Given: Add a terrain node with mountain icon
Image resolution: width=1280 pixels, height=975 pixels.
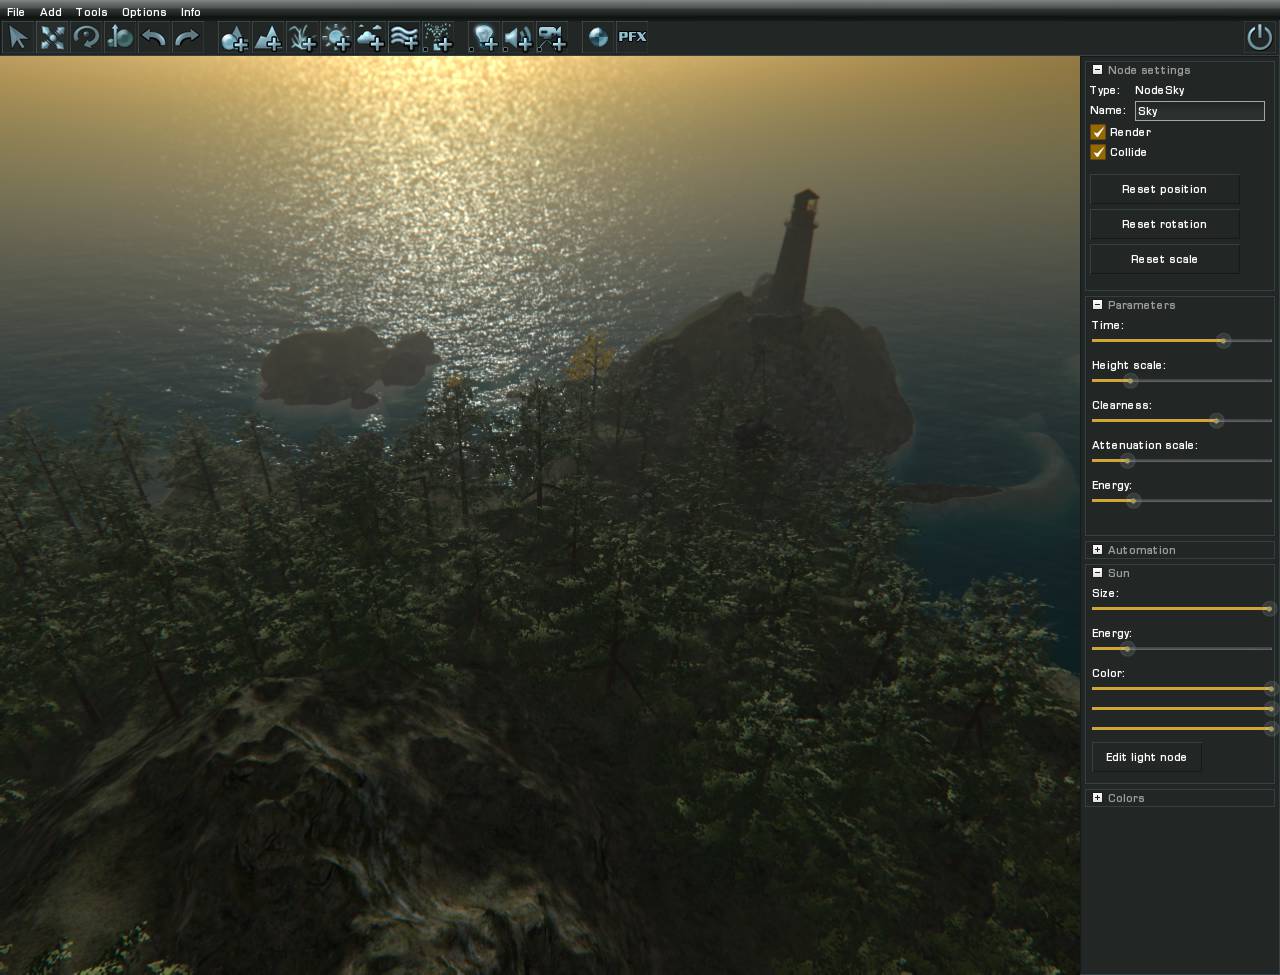Looking at the screenshot, I should click(x=268, y=38).
